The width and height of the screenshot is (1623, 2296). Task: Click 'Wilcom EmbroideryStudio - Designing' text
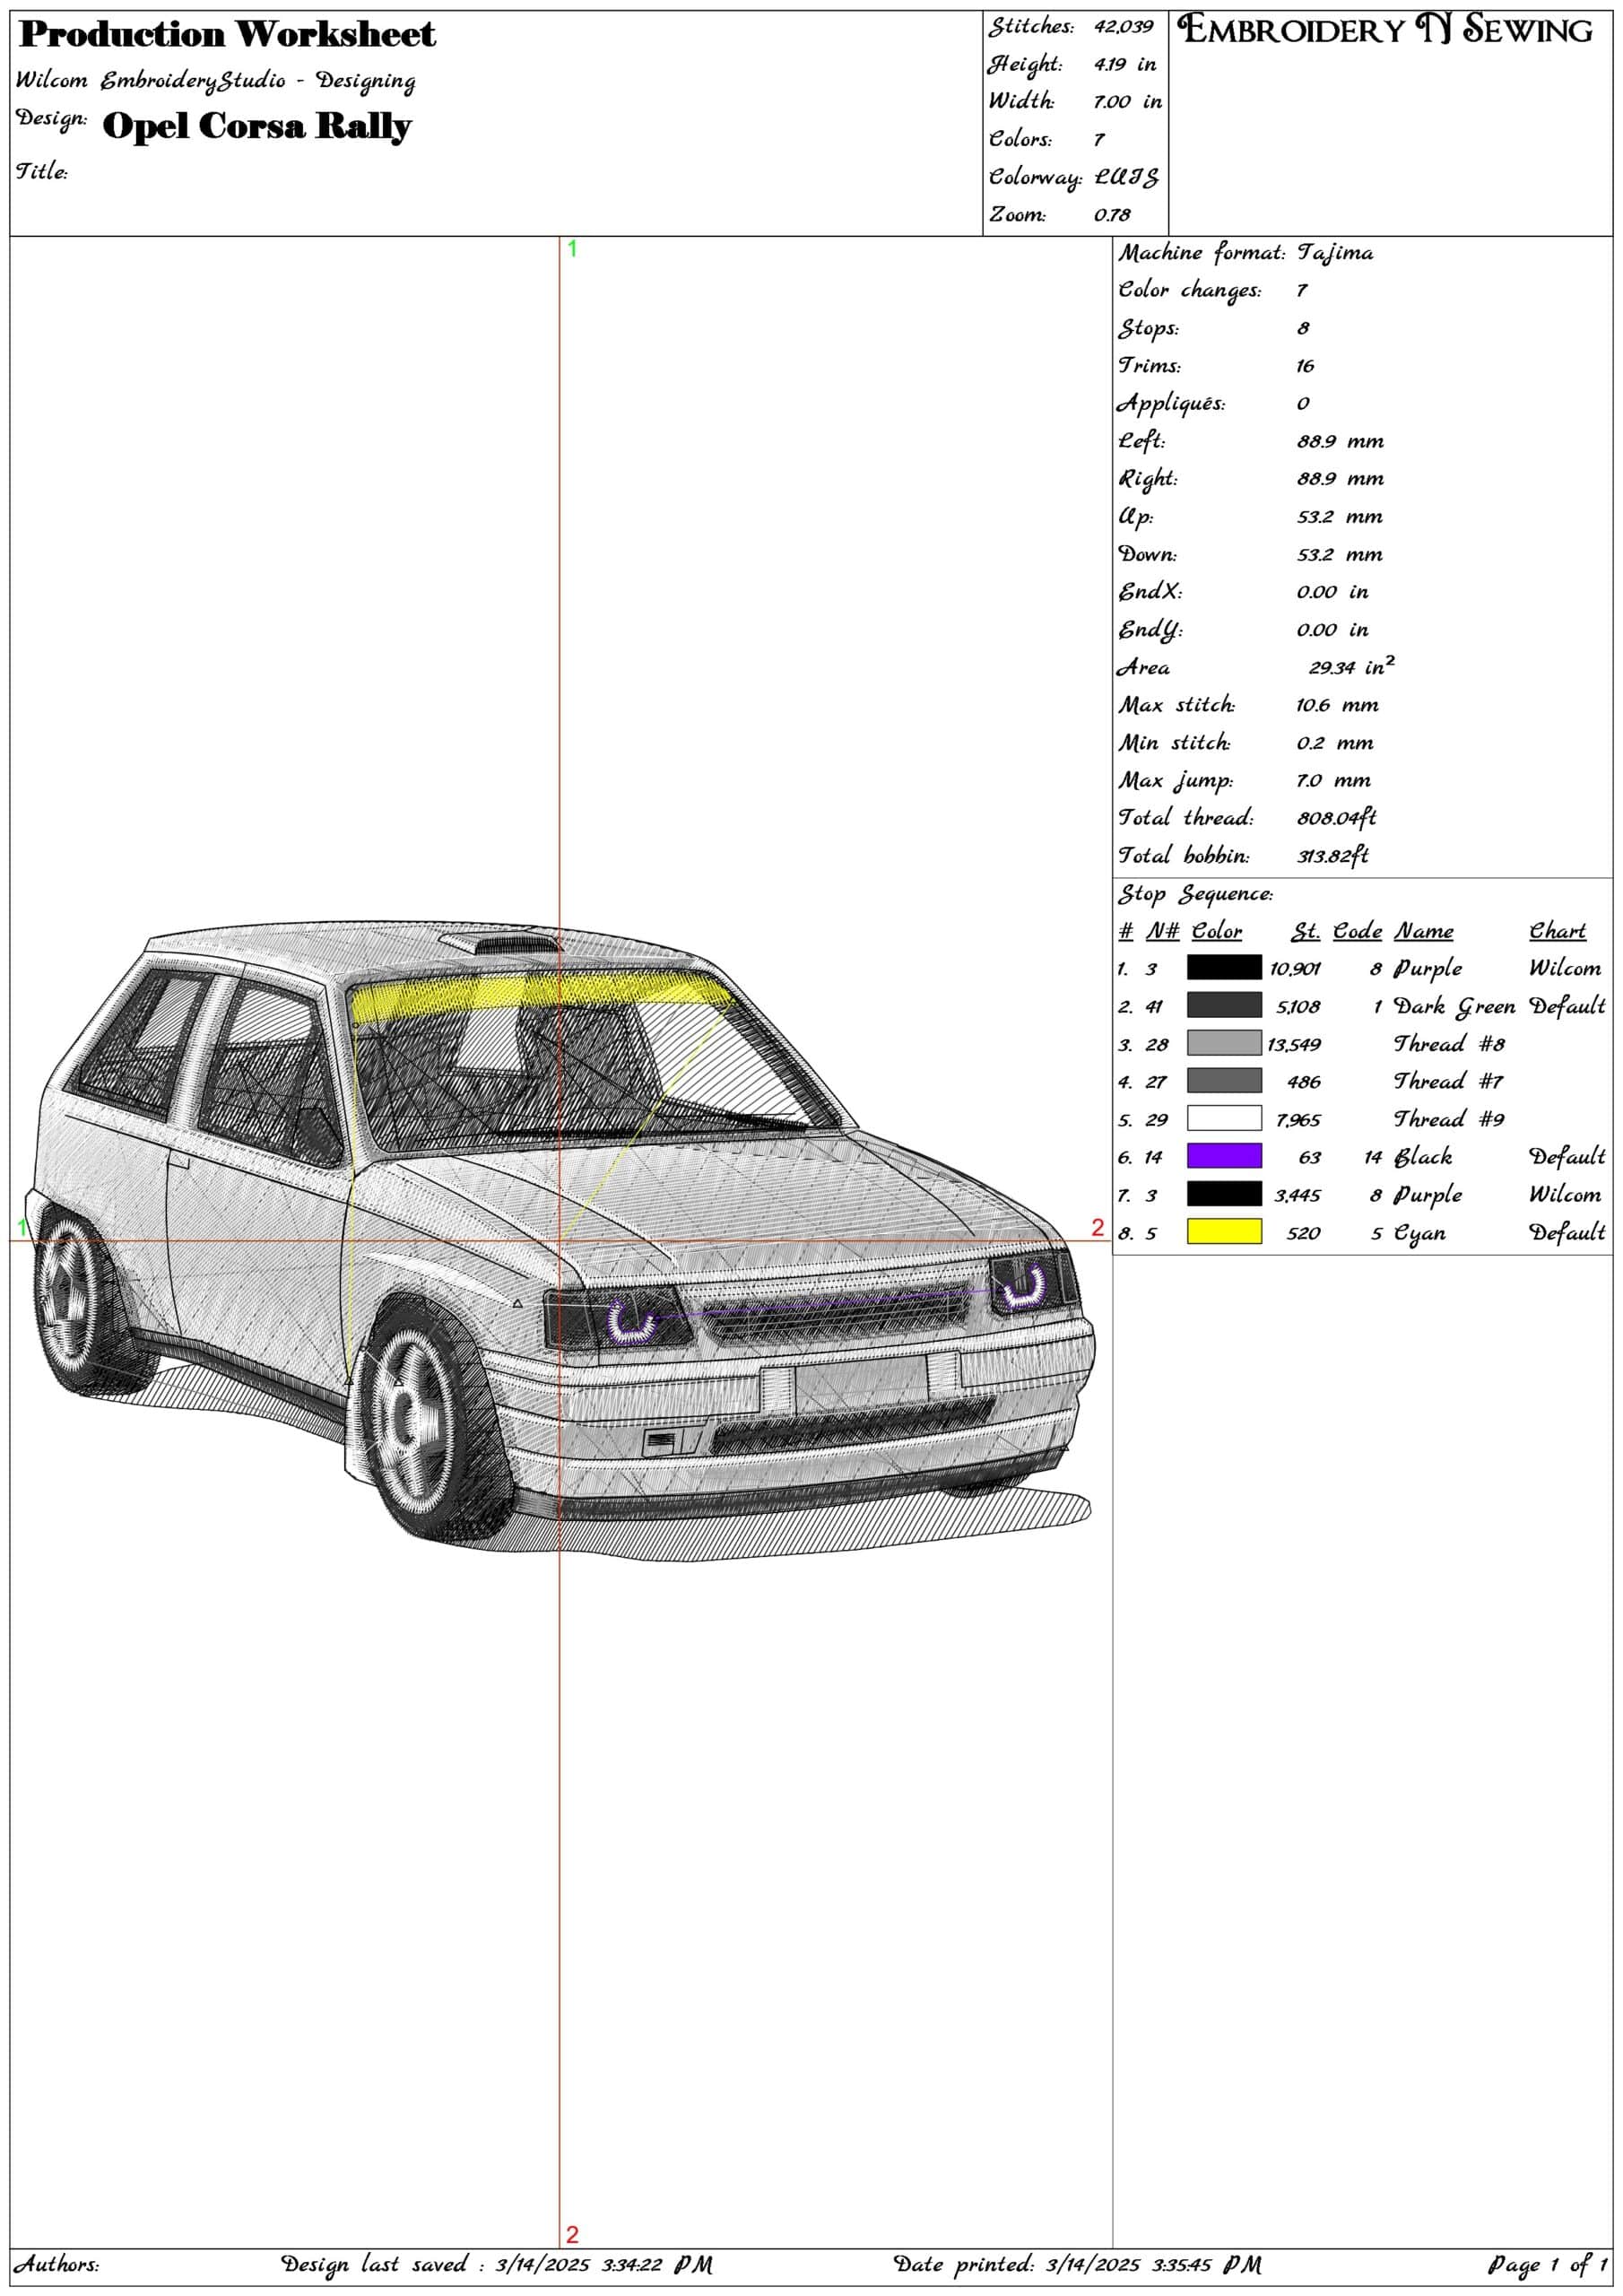coord(215,80)
